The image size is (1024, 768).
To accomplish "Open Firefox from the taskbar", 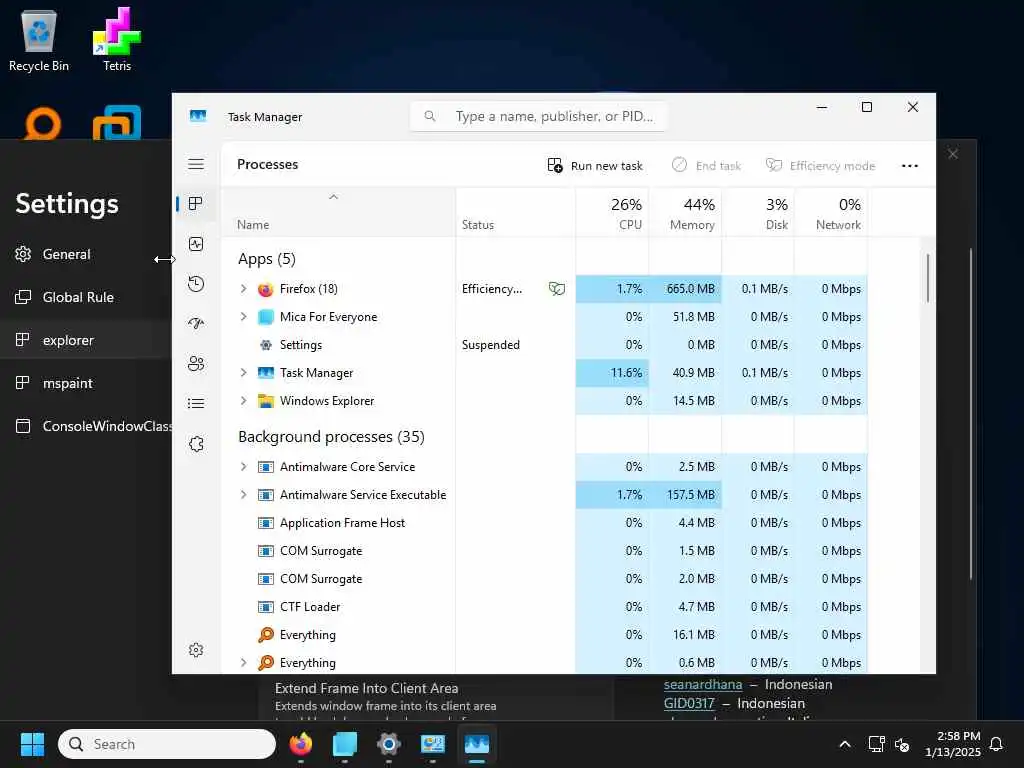I will (301, 744).
